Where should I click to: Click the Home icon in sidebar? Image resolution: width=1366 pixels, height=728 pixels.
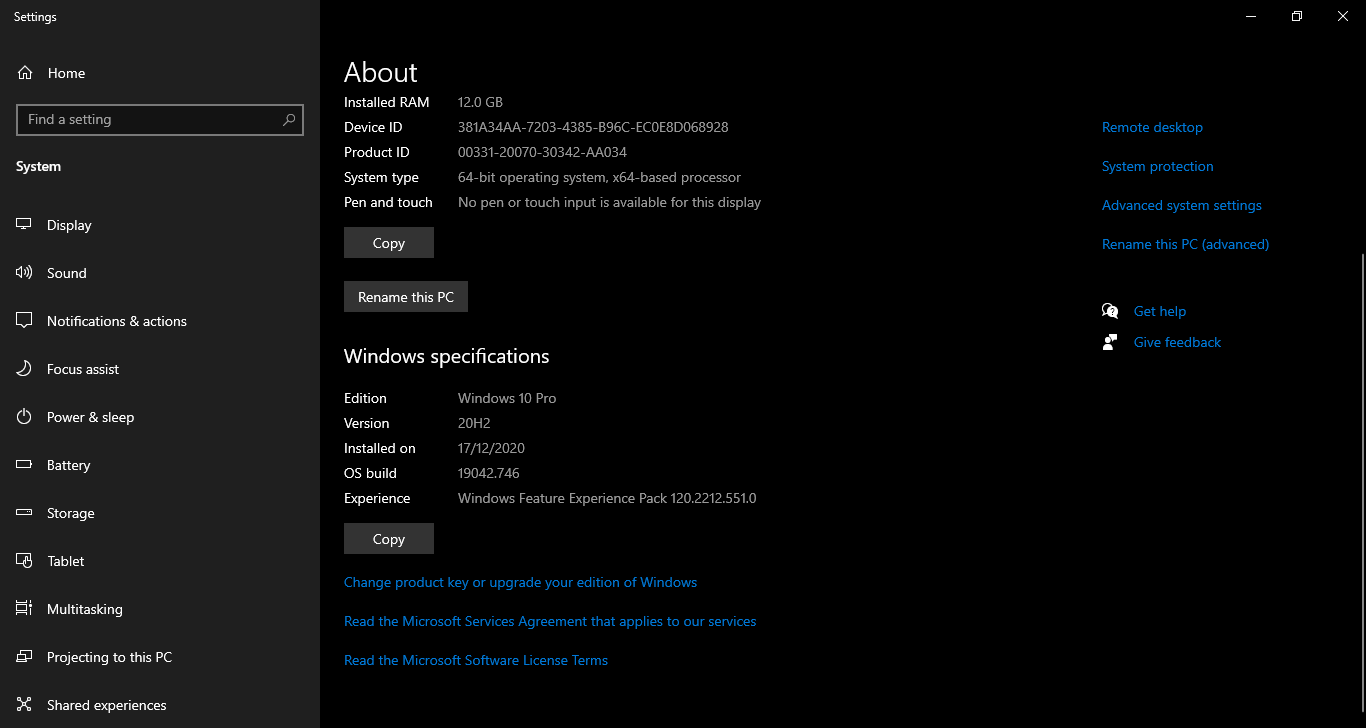point(25,73)
